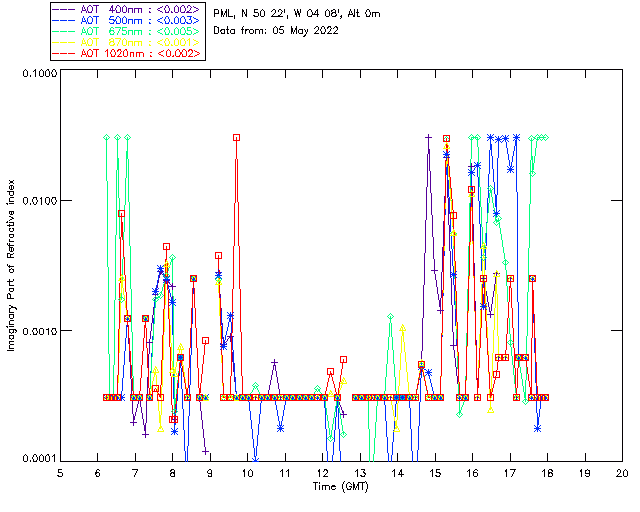Click the green diamond peak near 13.8 hours
Viewport: 640px width, 512px height.
[x=391, y=316]
